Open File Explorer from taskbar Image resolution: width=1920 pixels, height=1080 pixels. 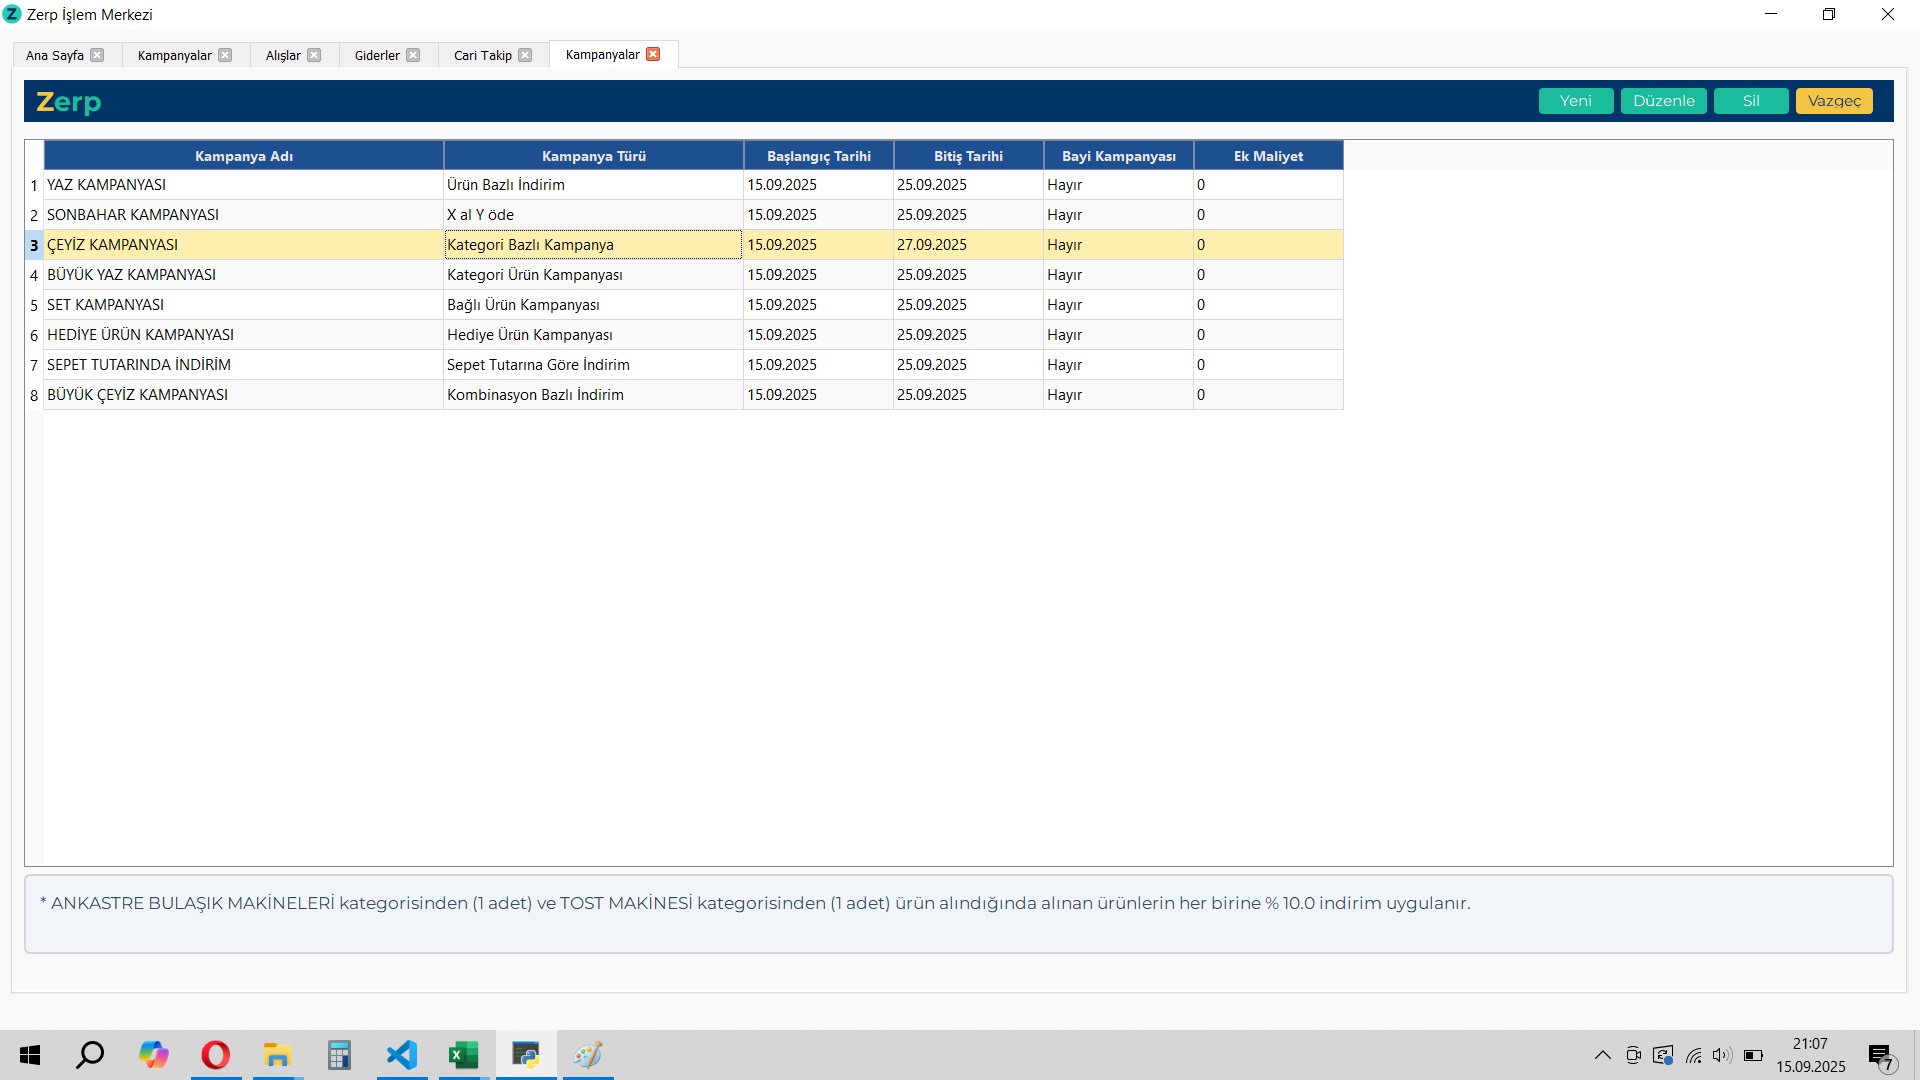(277, 1055)
